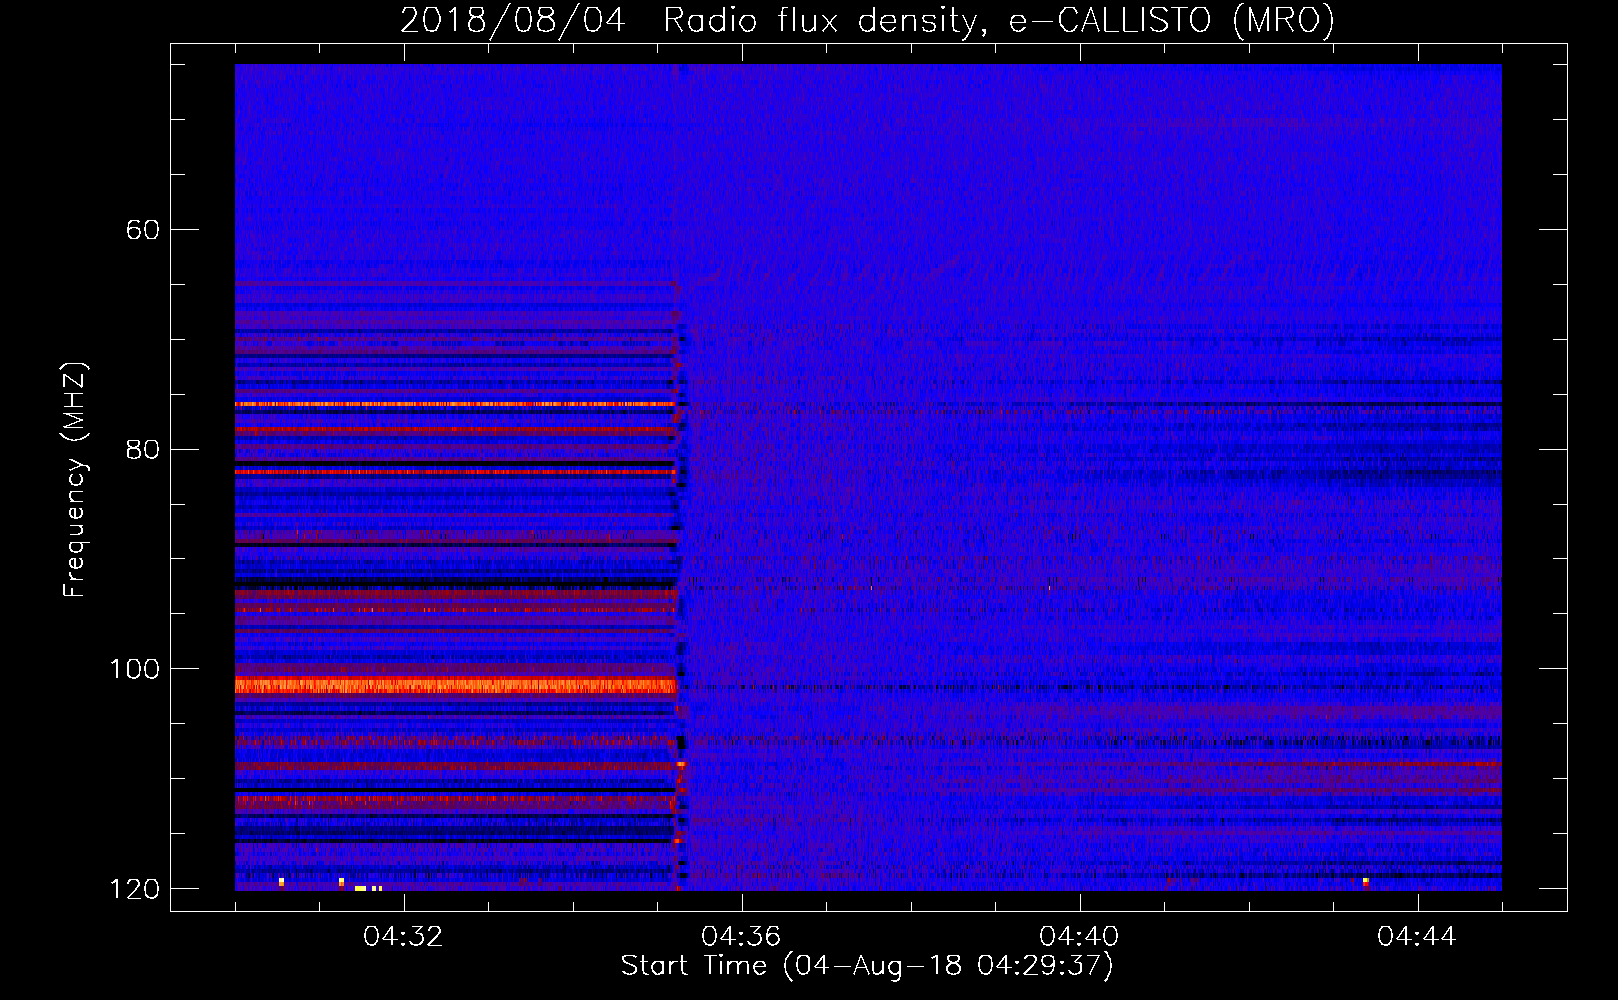This screenshot has width=1618, height=1000.
Task: Click the 80 frequency tick label
Action: click(143, 449)
